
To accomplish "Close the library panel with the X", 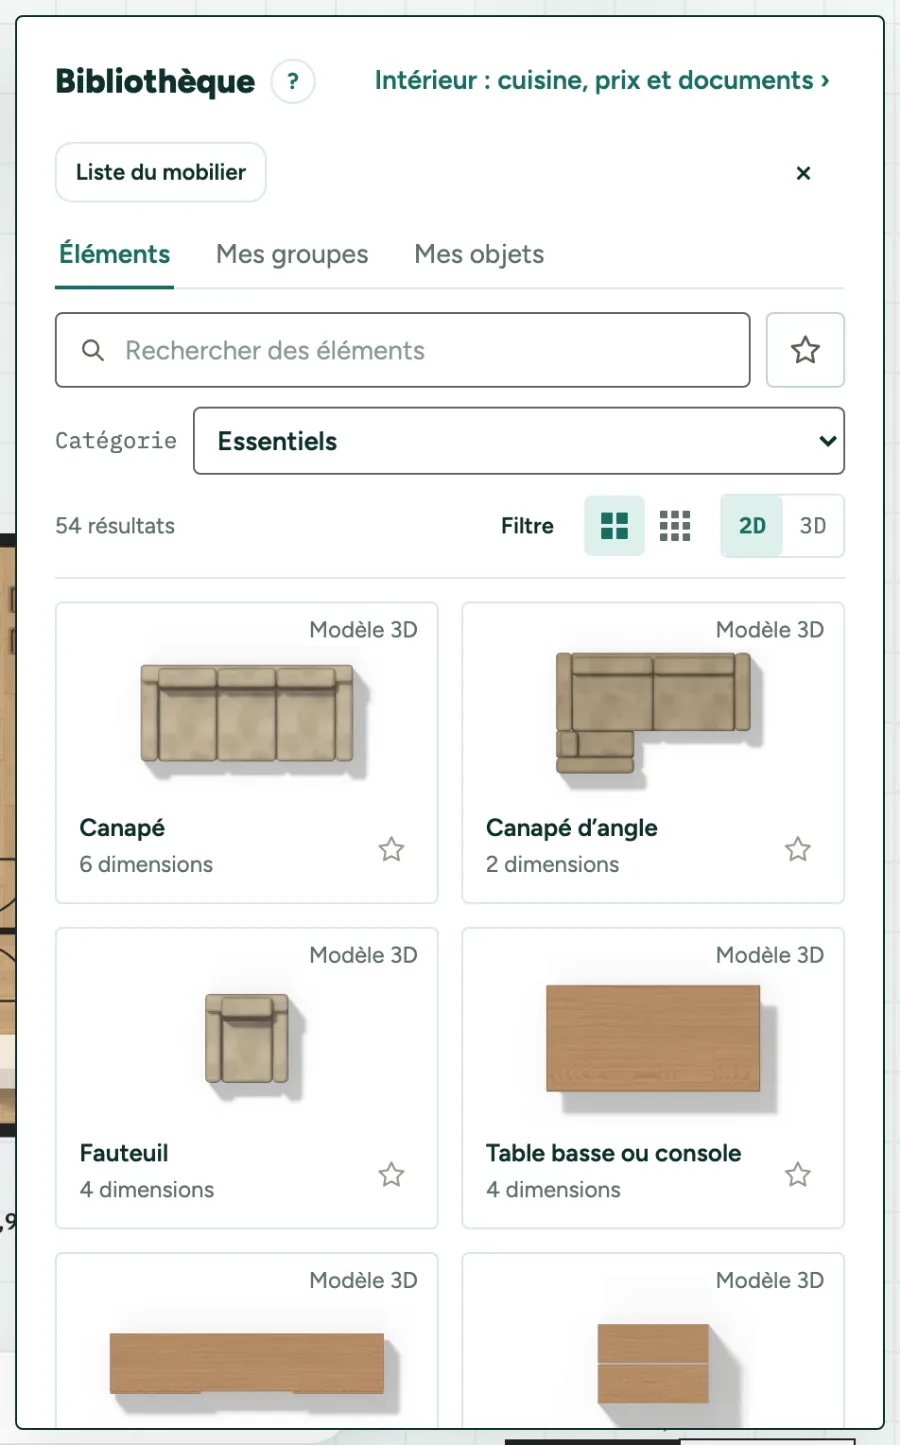I will click(803, 173).
